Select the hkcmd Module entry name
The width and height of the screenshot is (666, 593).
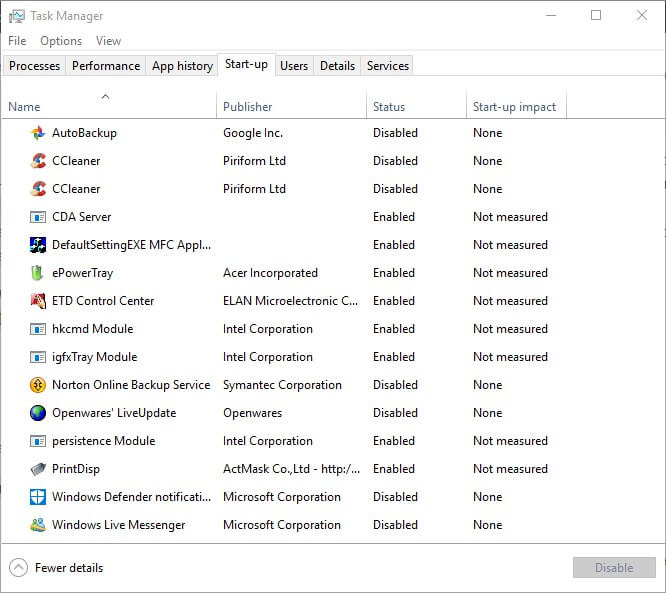coord(93,329)
